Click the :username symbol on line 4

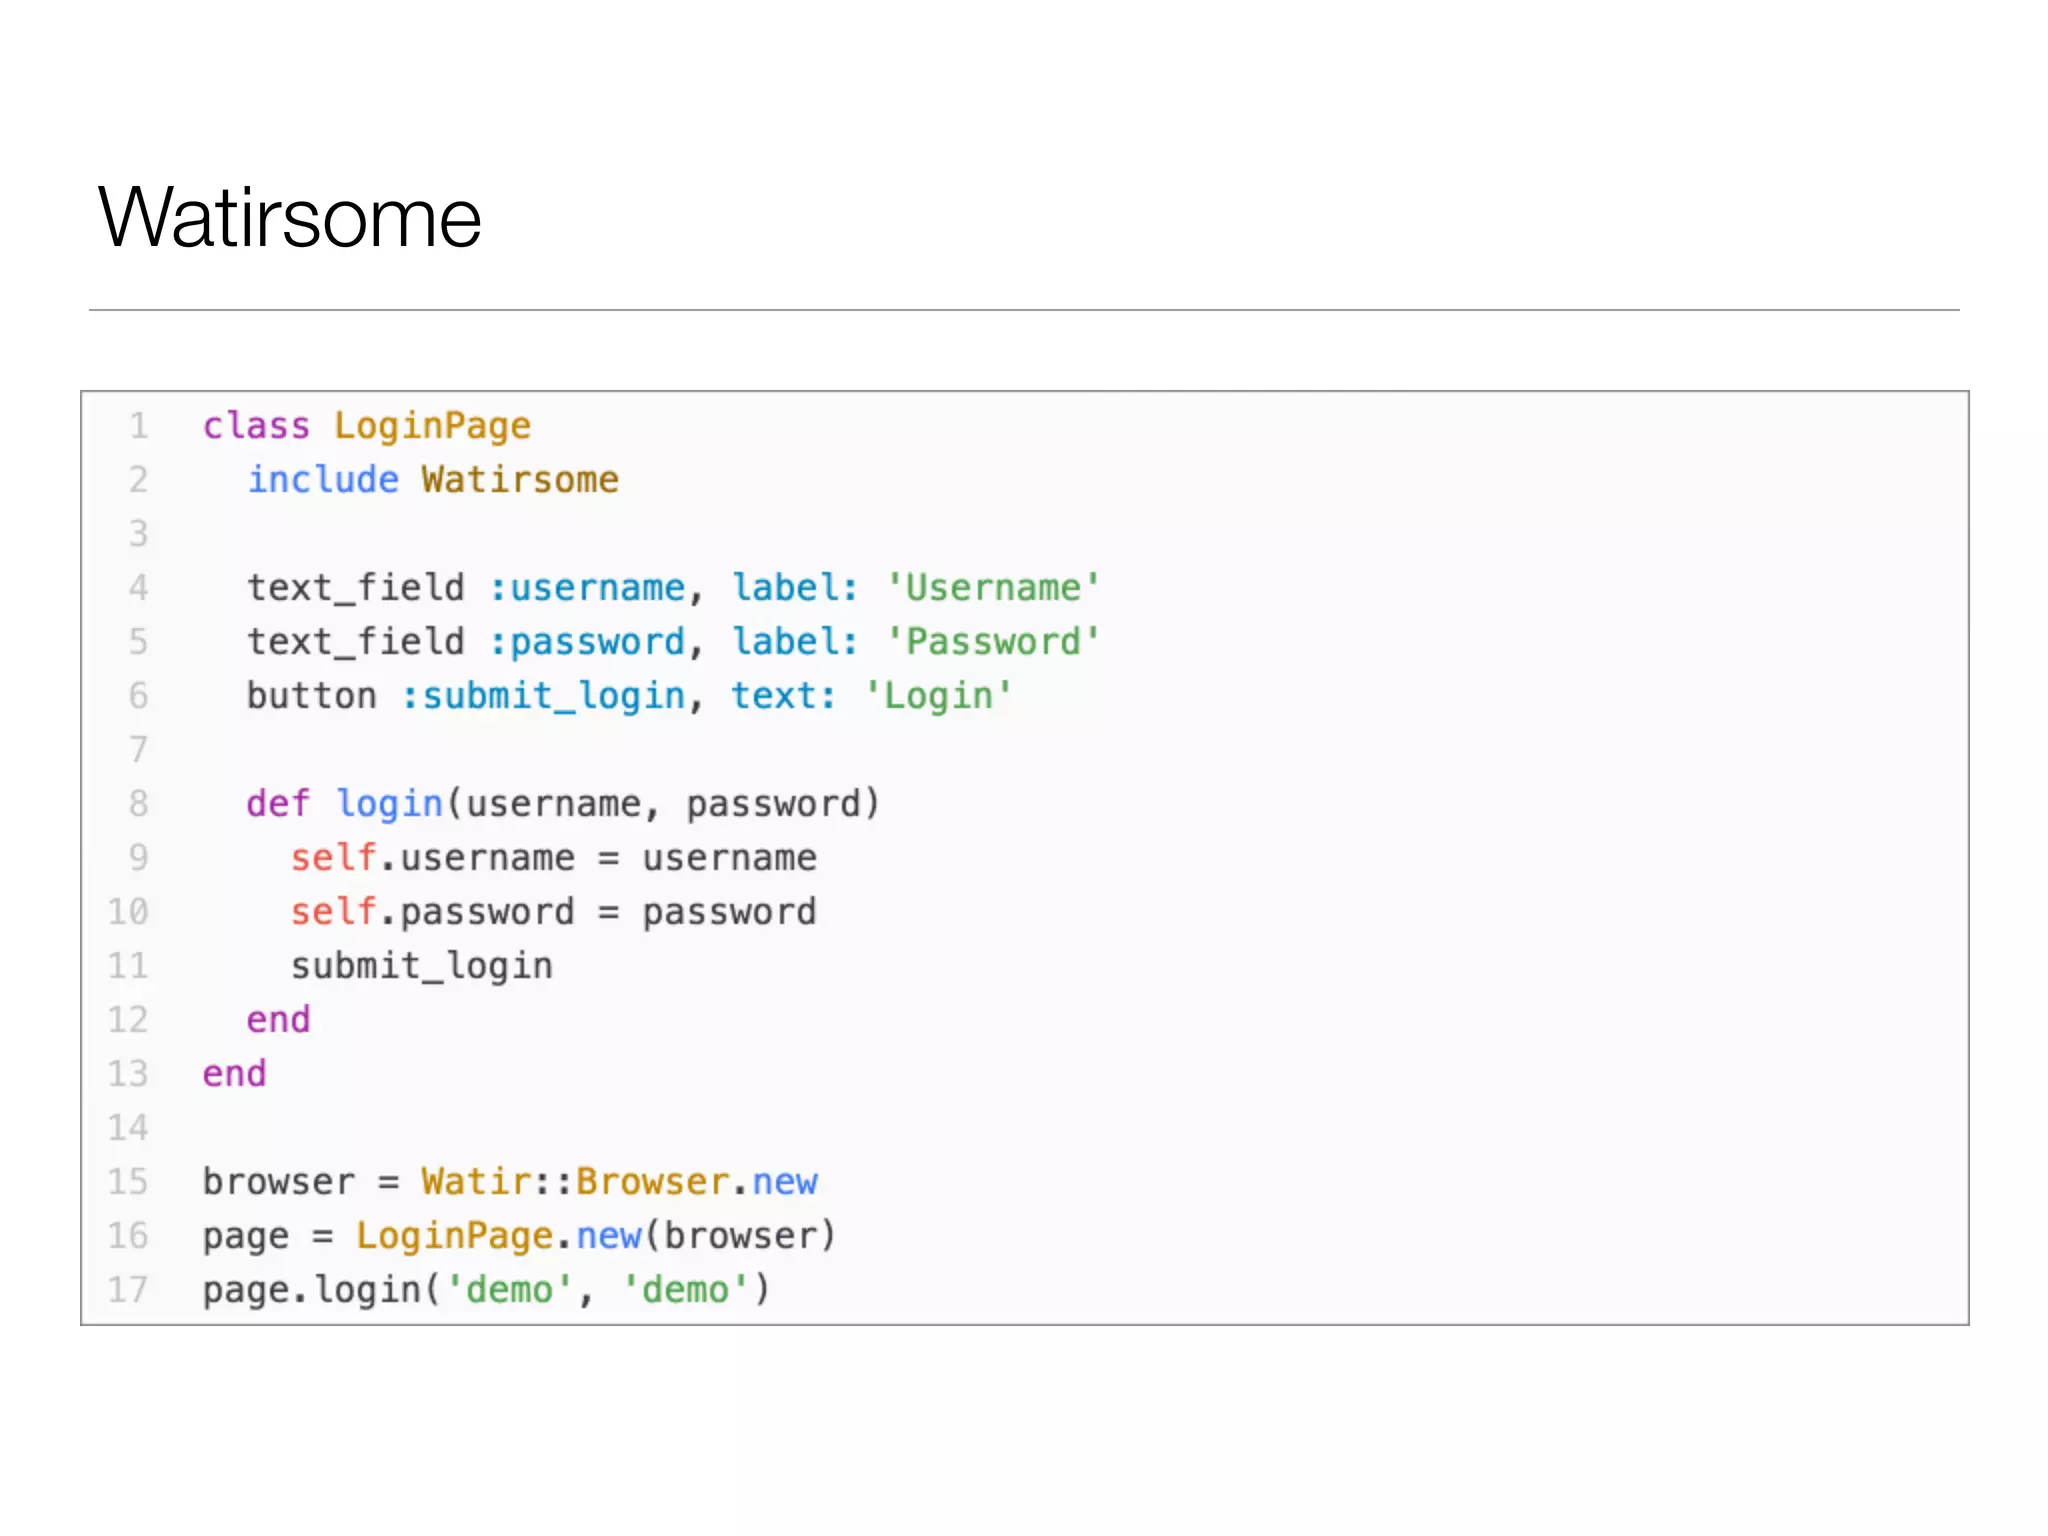tap(587, 588)
